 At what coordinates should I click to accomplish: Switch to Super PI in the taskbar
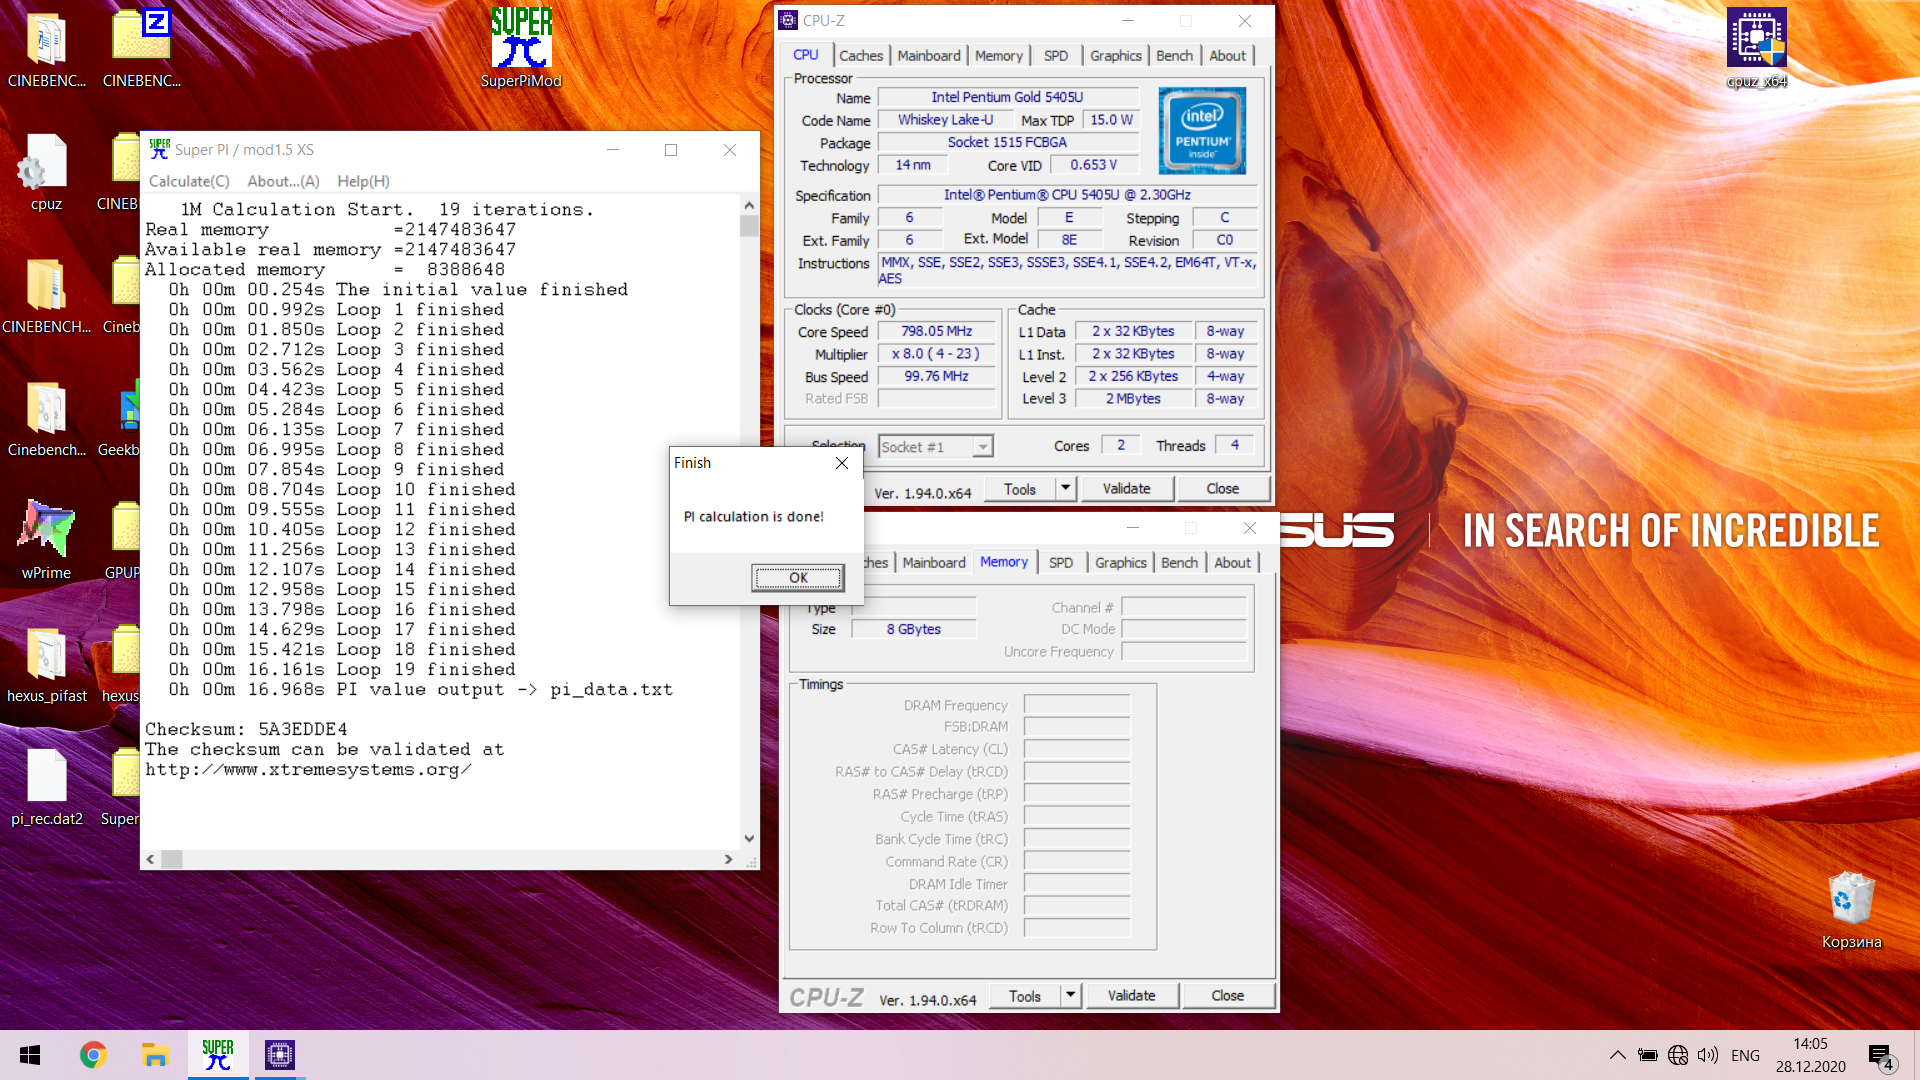(x=217, y=1055)
